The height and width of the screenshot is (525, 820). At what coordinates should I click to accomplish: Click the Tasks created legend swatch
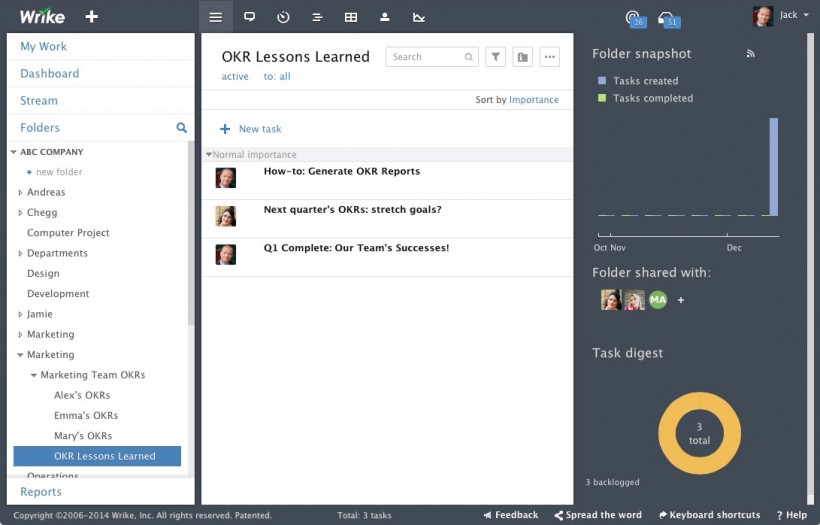point(602,81)
